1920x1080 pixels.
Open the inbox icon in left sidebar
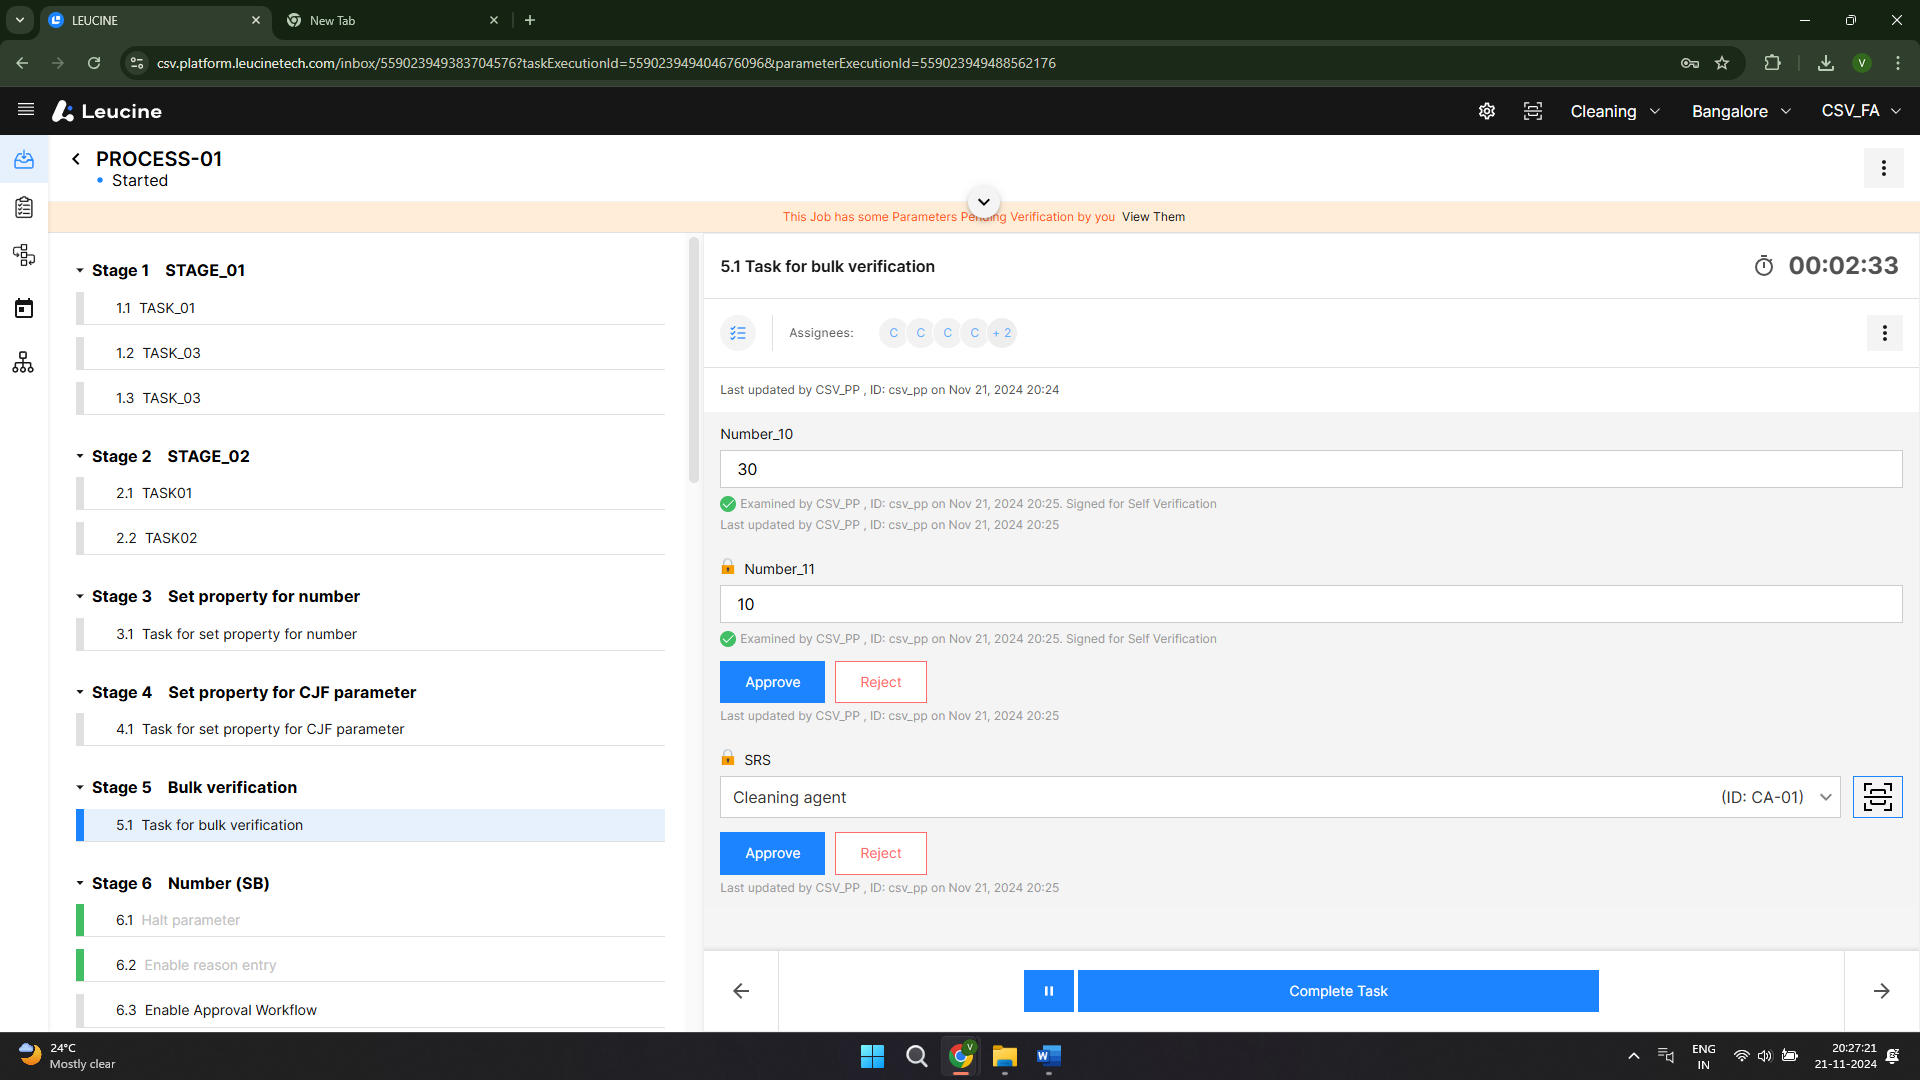pos(24,160)
